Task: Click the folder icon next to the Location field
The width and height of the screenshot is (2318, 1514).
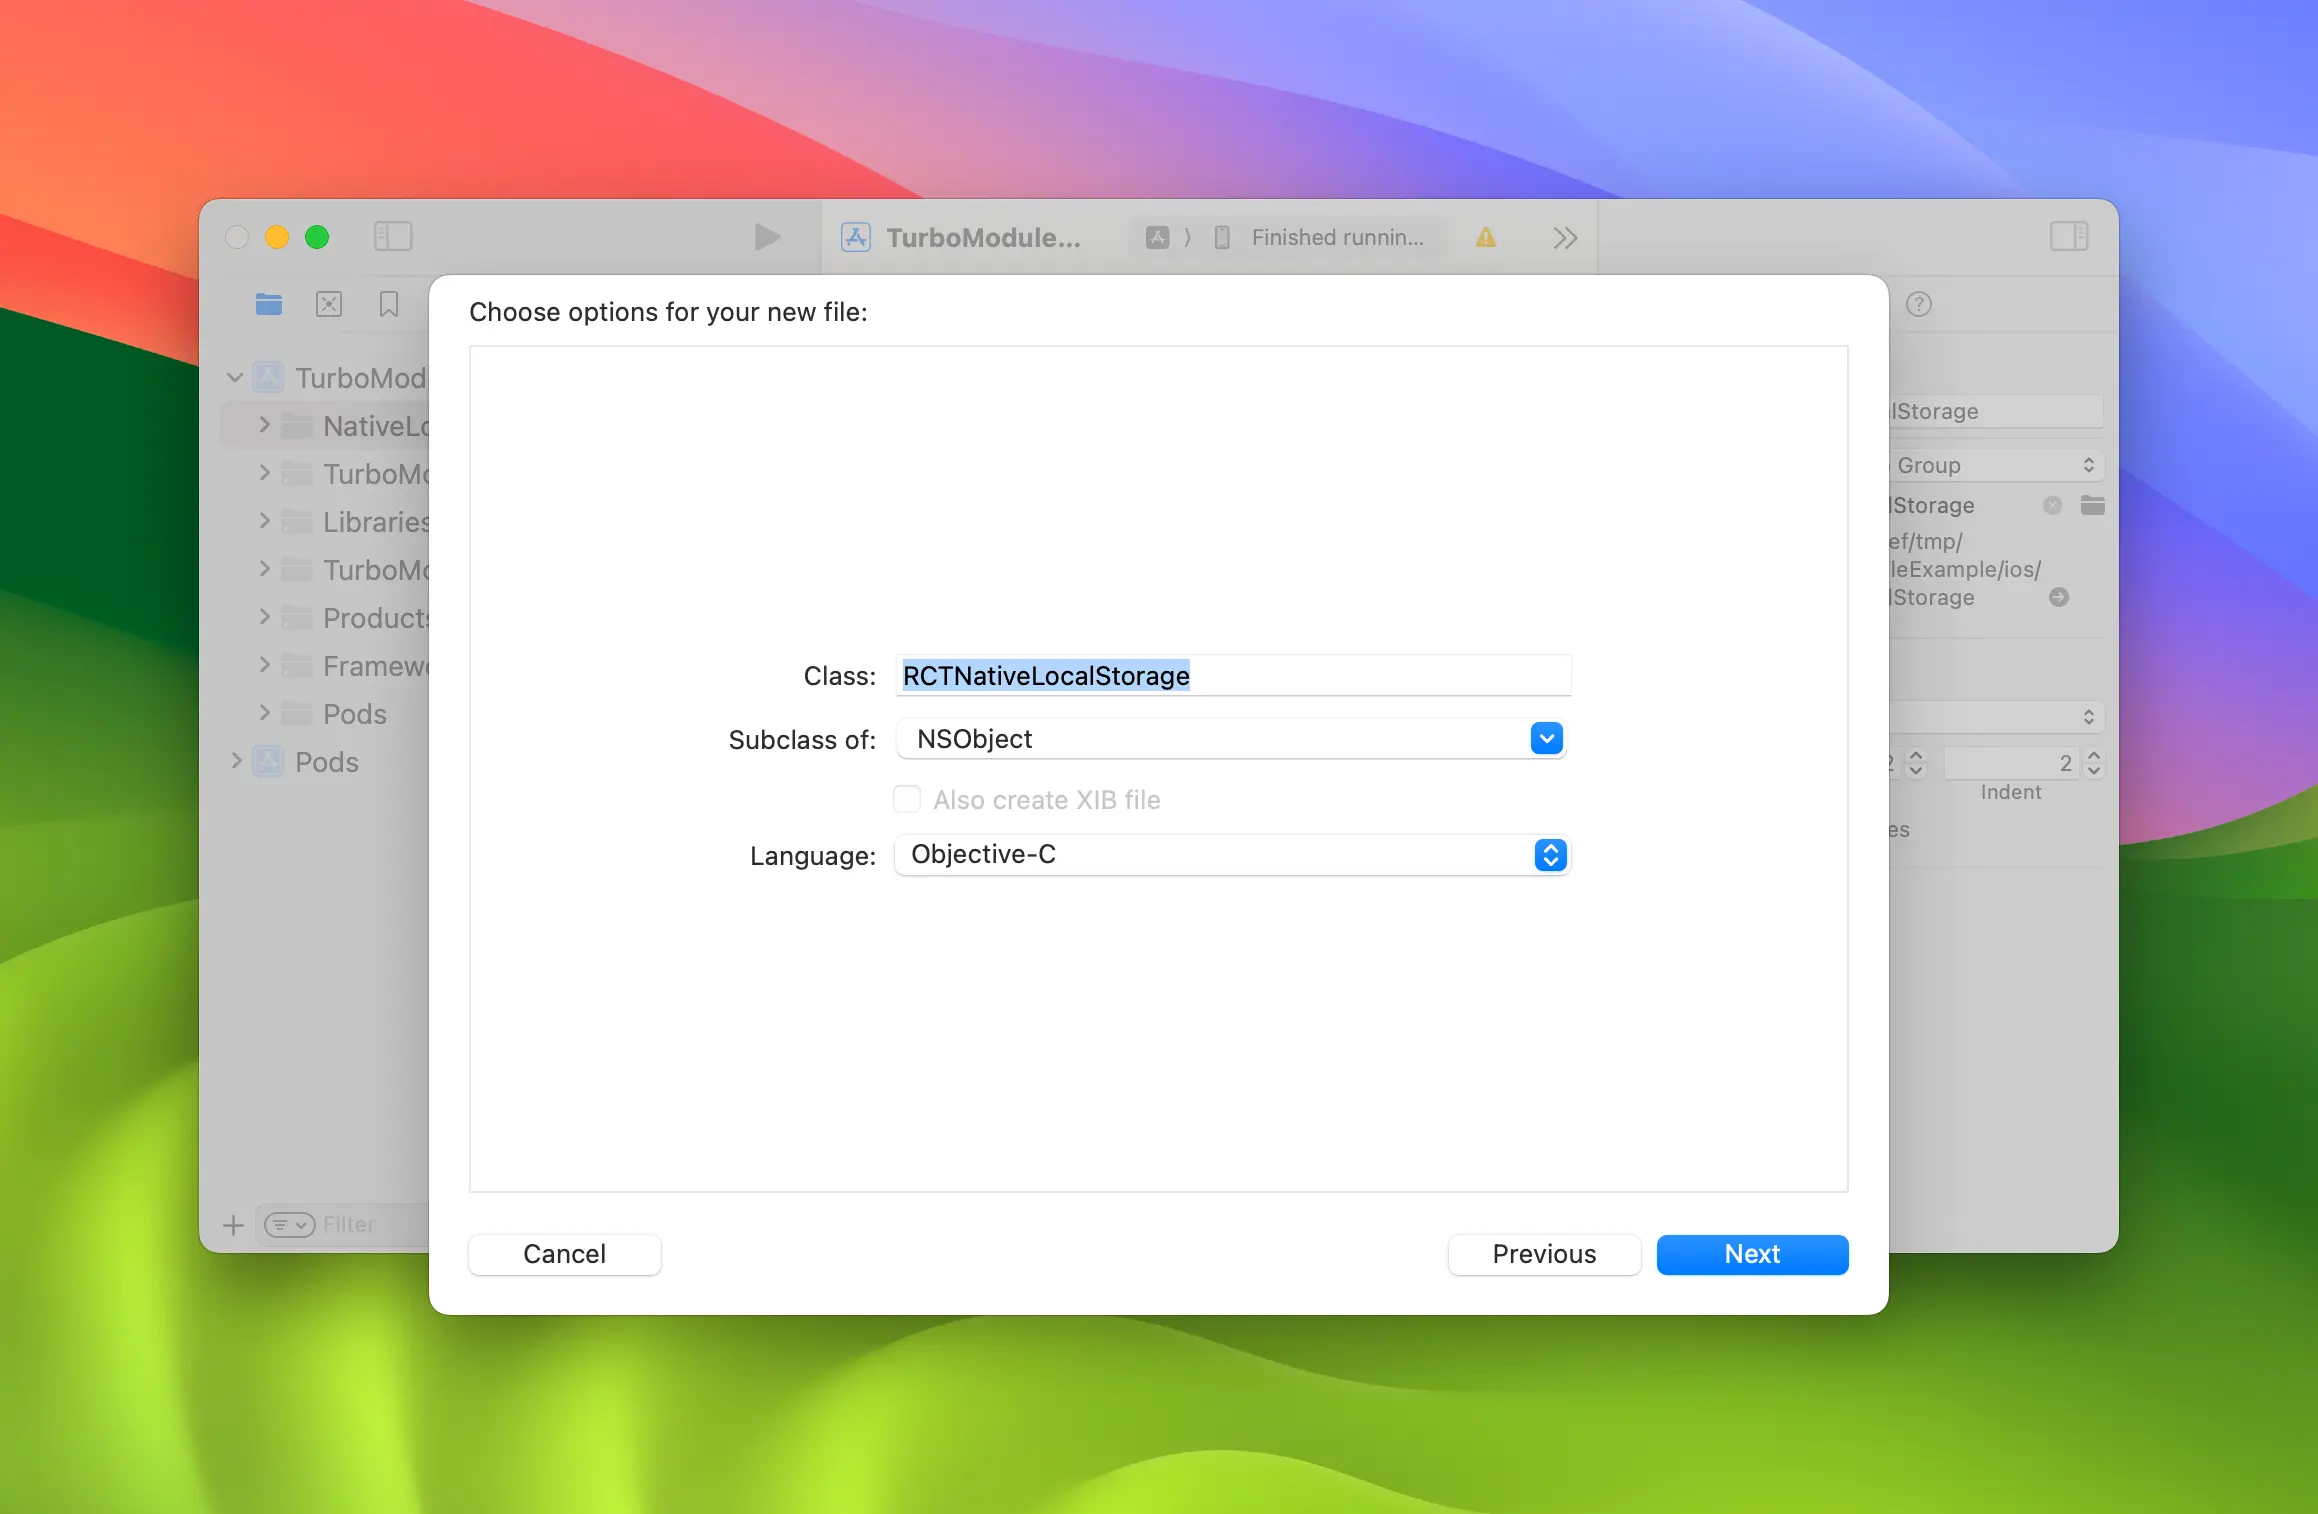Action: [x=2094, y=505]
